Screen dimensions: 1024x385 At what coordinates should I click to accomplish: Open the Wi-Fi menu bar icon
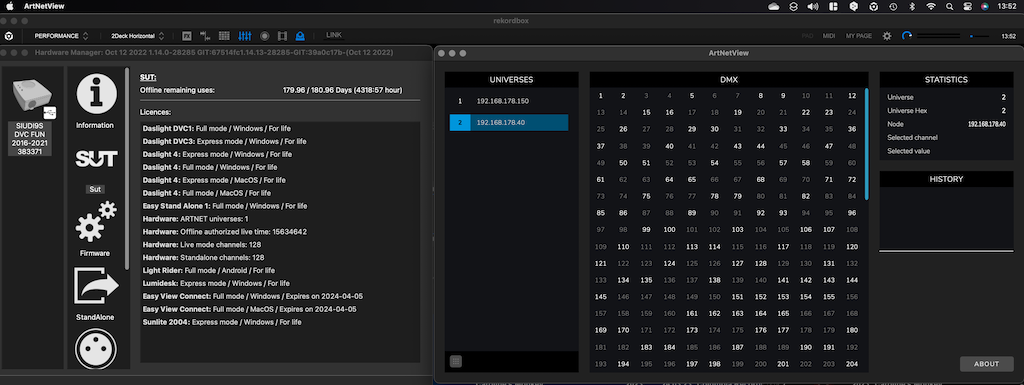coord(931,7)
